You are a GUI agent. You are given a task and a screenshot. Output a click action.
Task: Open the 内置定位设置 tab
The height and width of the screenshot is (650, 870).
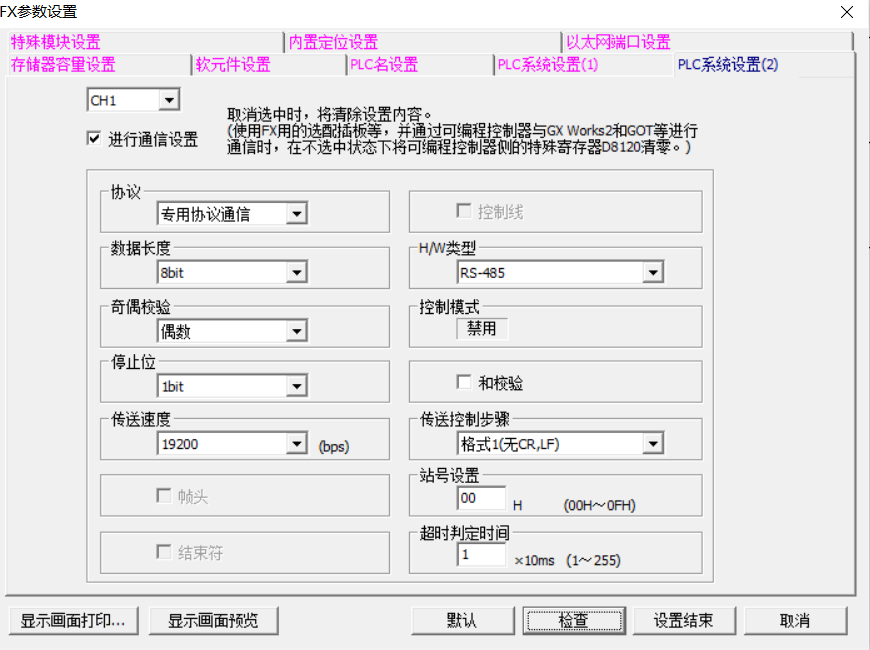point(333,42)
